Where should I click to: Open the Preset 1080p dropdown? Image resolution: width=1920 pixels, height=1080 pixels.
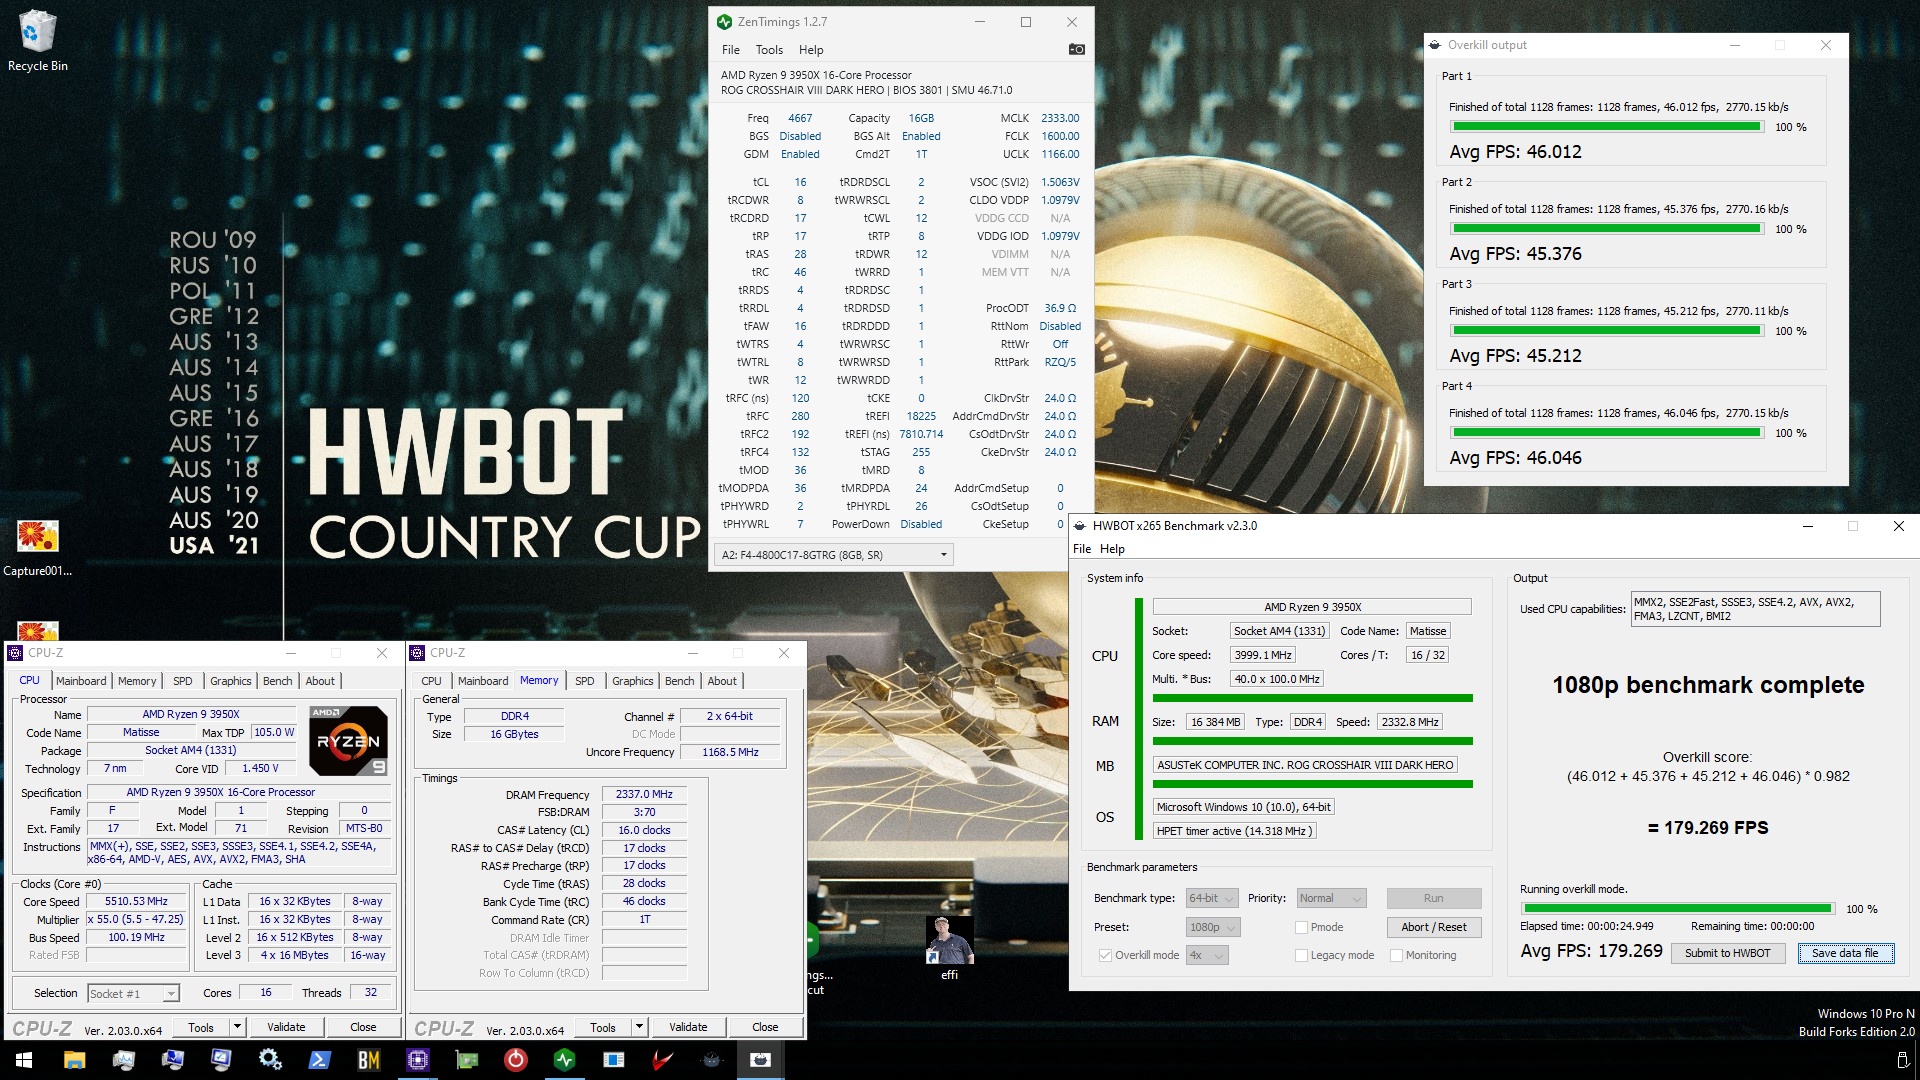(x=1212, y=927)
